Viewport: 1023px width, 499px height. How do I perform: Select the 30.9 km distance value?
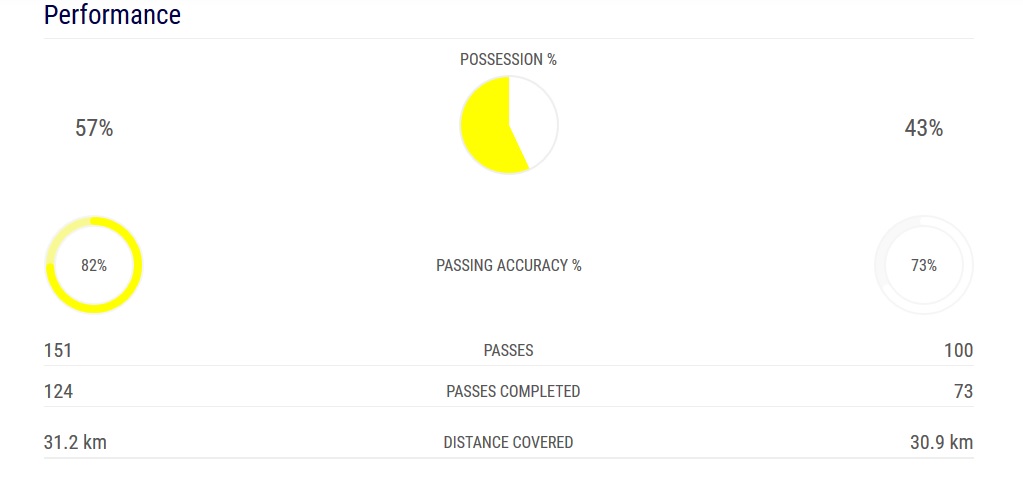pyautogui.click(x=941, y=442)
